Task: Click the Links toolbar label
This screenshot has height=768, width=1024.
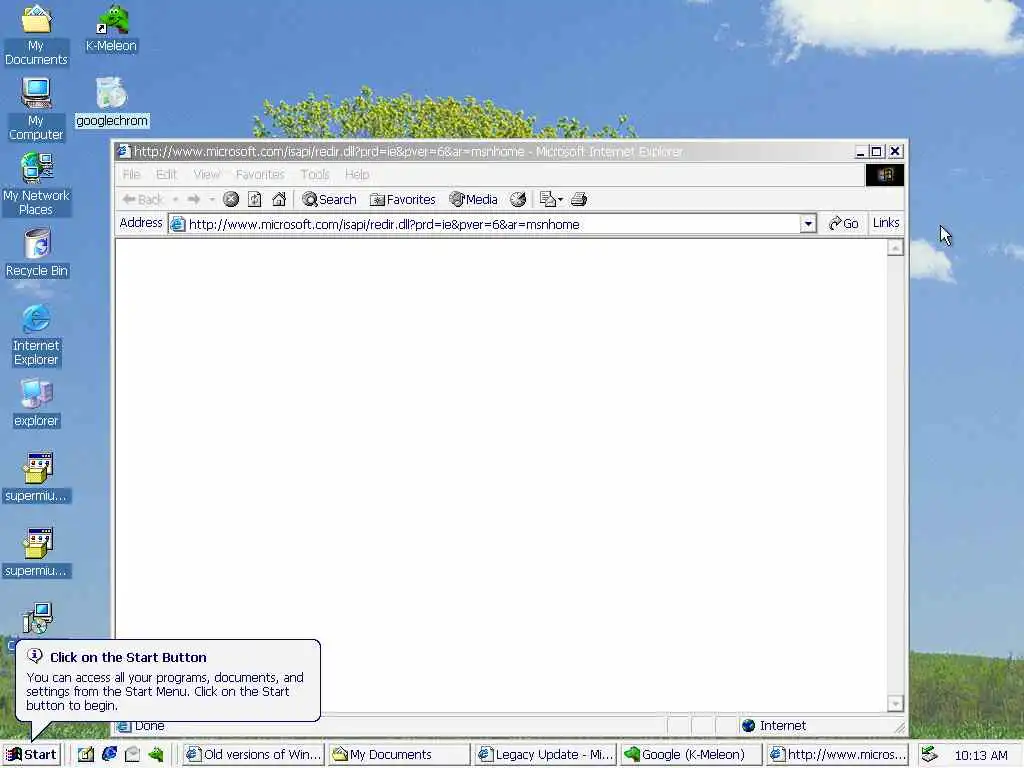Action: pos(886,223)
